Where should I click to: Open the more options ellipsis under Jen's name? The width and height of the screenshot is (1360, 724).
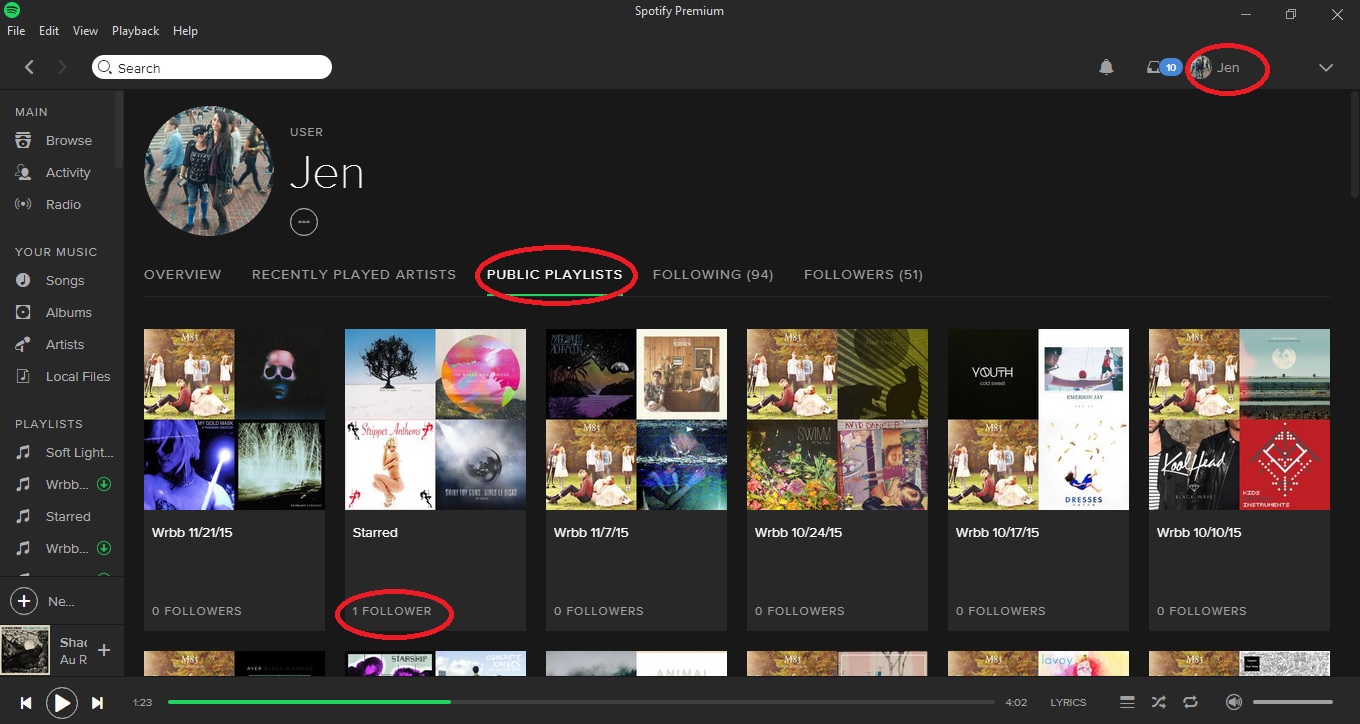[304, 221]
